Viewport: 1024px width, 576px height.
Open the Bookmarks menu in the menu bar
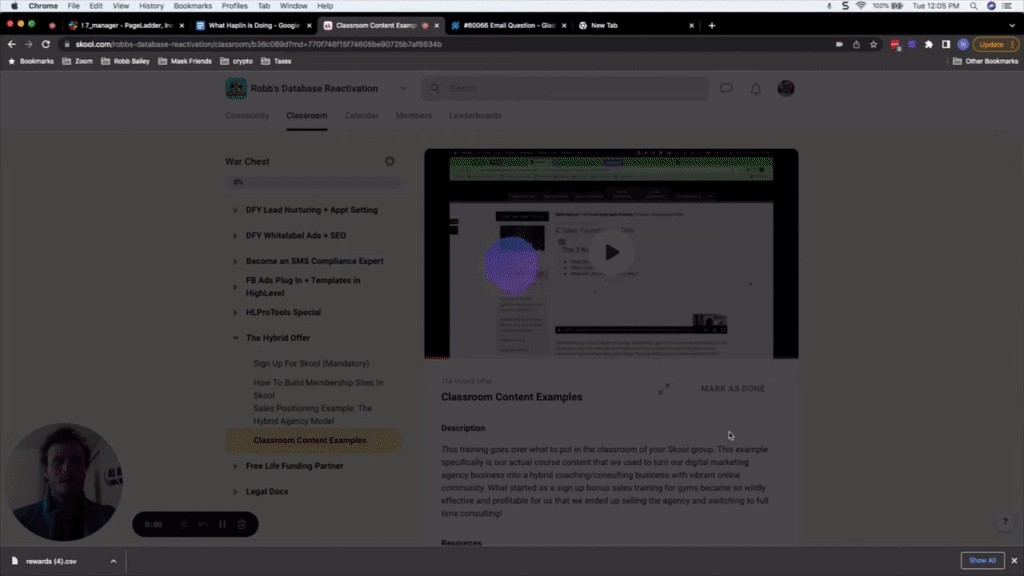click(191, 5)
